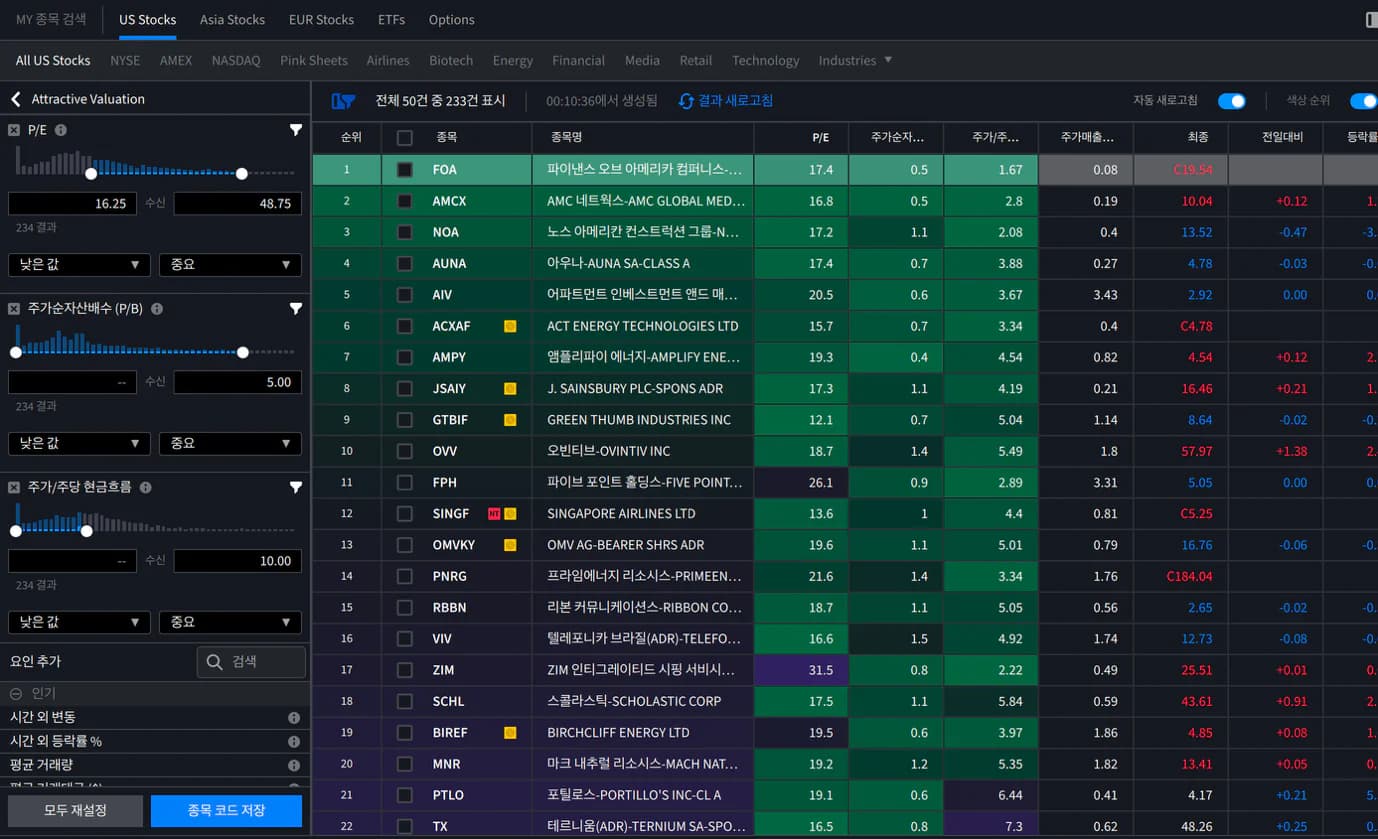
Task: Click 주가/주당 현금흐름 slider's upper handle
Action: point(86,531)
